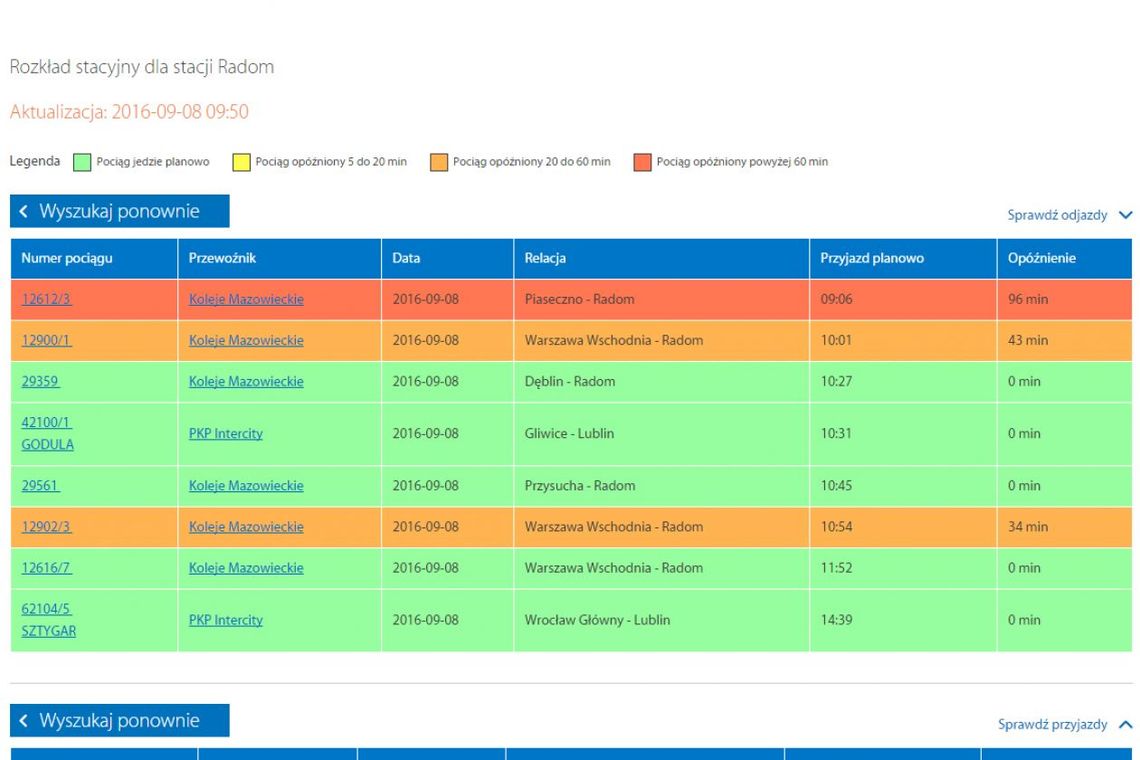Screen dimensions: 1140x760
Task: Click the top 'Wyszukaj ponownie' button
Action: click(x=120, y=211)
